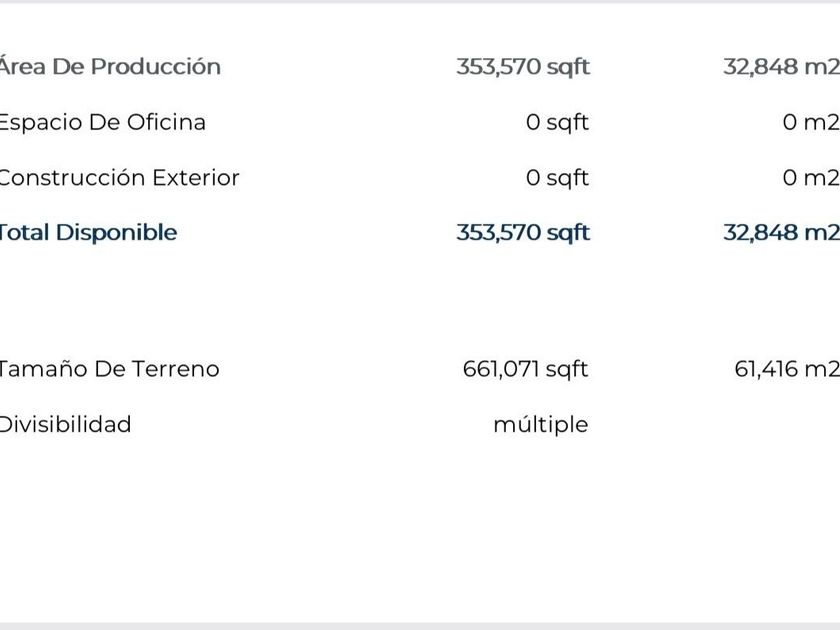Click the gray strip at the top edge
This screenshot has height=630, width=840.
(420, 1)
